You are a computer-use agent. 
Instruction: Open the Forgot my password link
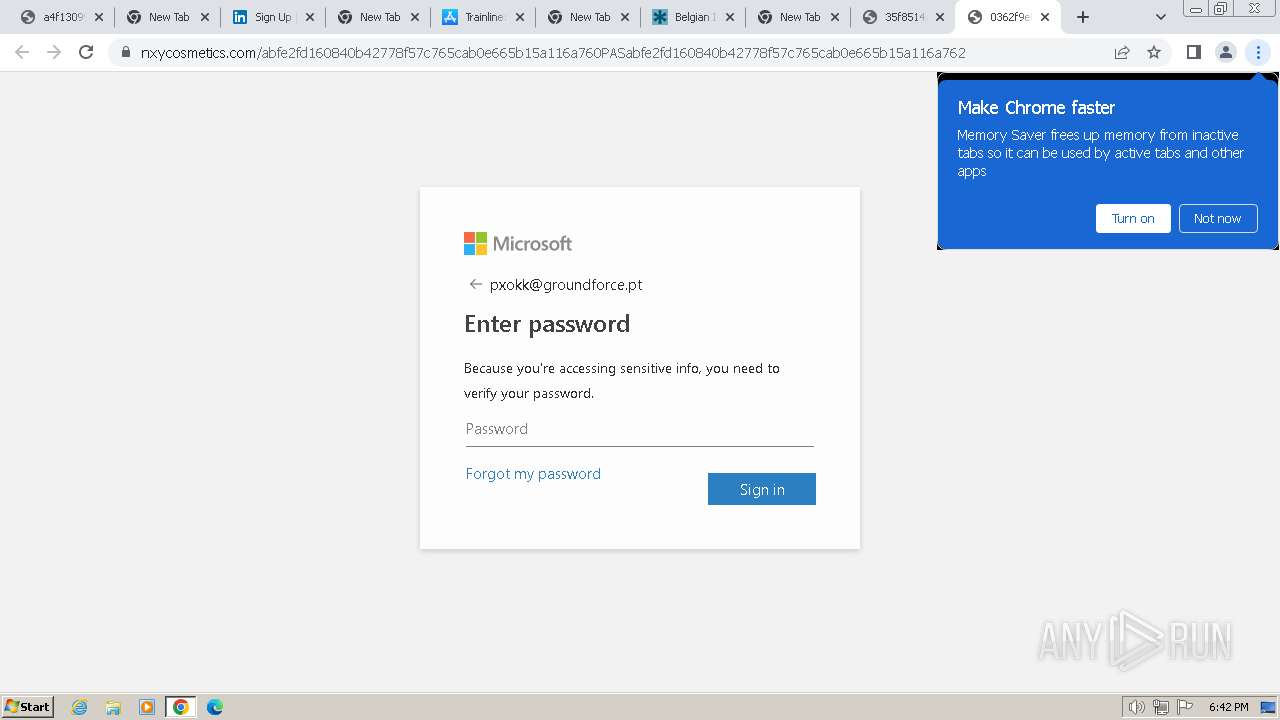click(533, 474)
